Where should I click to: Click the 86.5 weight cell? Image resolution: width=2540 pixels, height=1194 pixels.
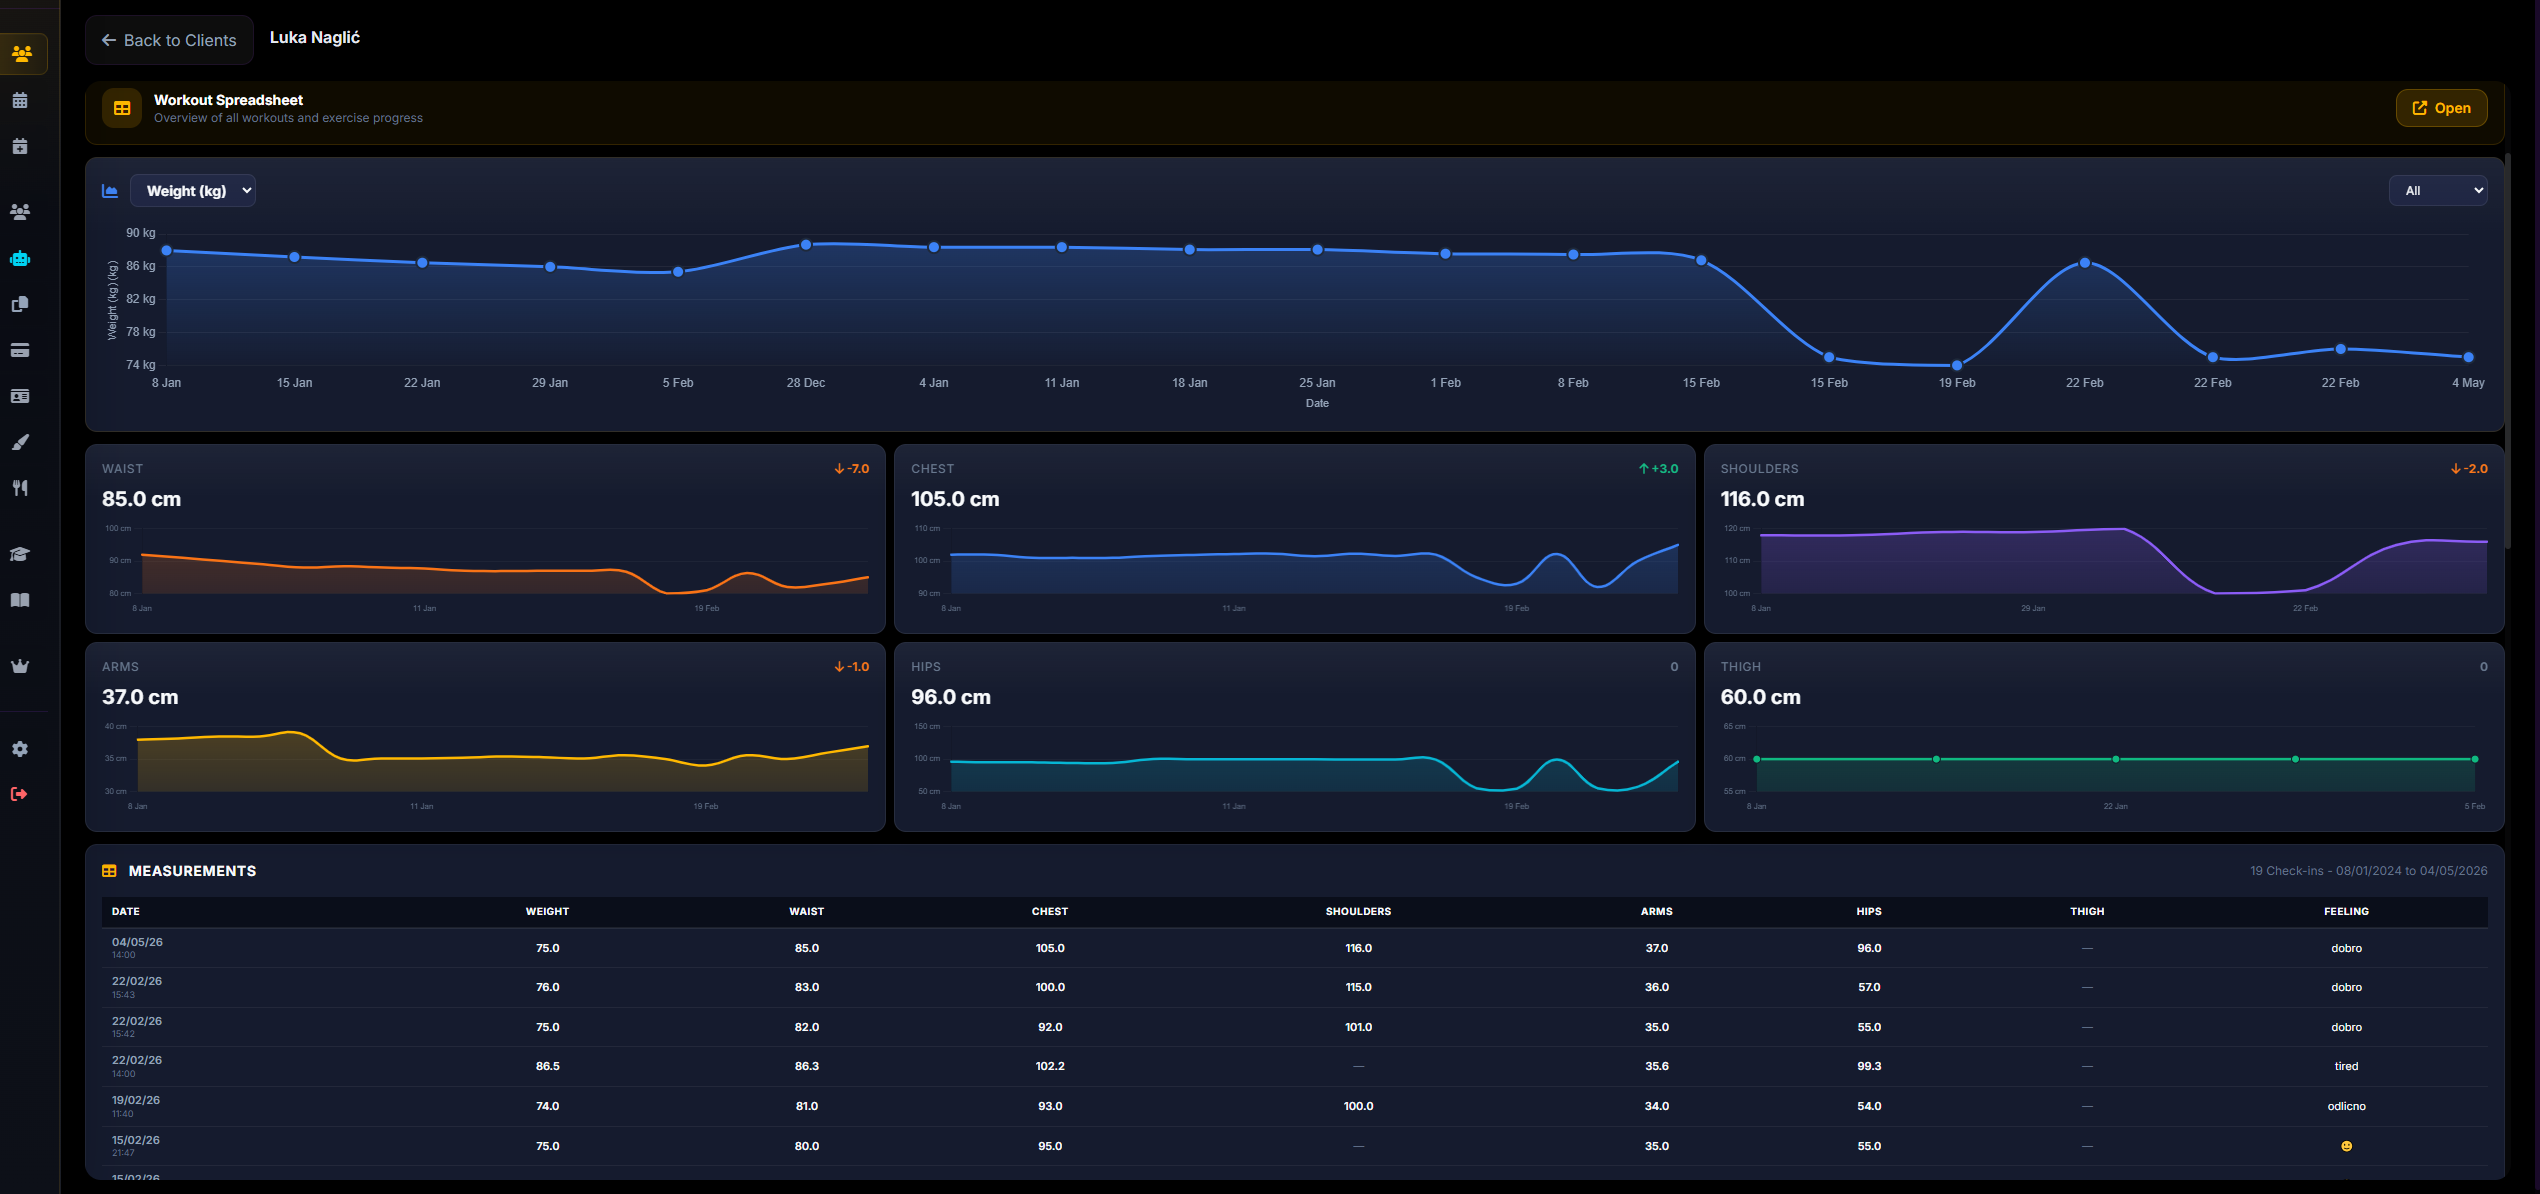(548, 1066)
